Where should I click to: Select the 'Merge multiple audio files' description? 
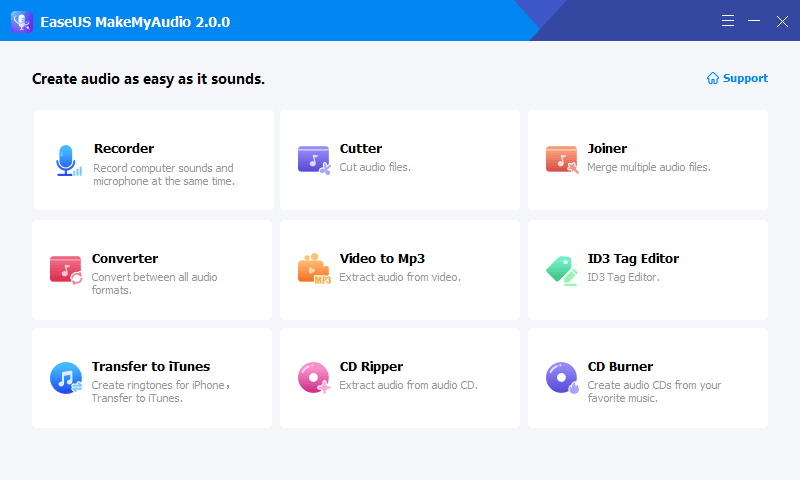pos(648,167)
